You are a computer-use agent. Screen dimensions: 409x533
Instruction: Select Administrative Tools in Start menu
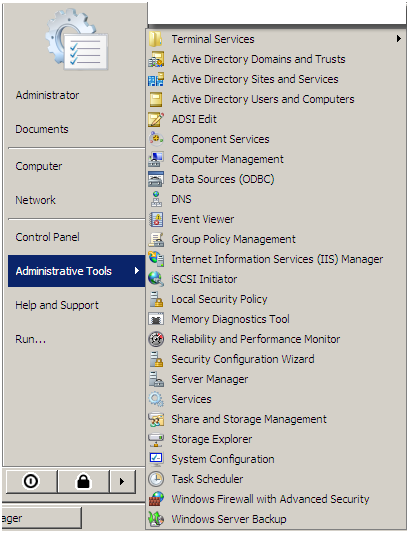pyautogui.click(x=76, y=271)
